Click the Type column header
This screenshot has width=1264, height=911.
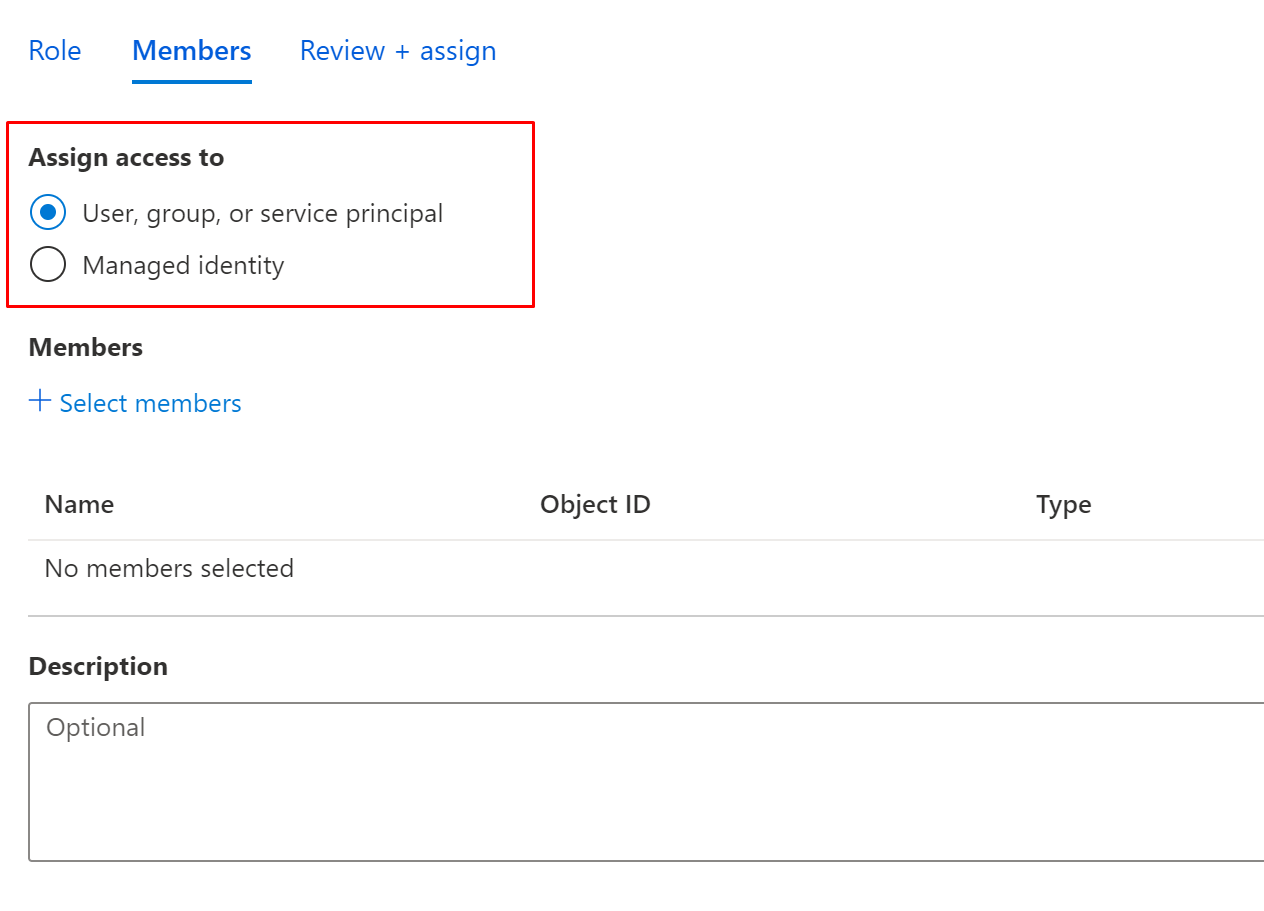click(1063, 504)
